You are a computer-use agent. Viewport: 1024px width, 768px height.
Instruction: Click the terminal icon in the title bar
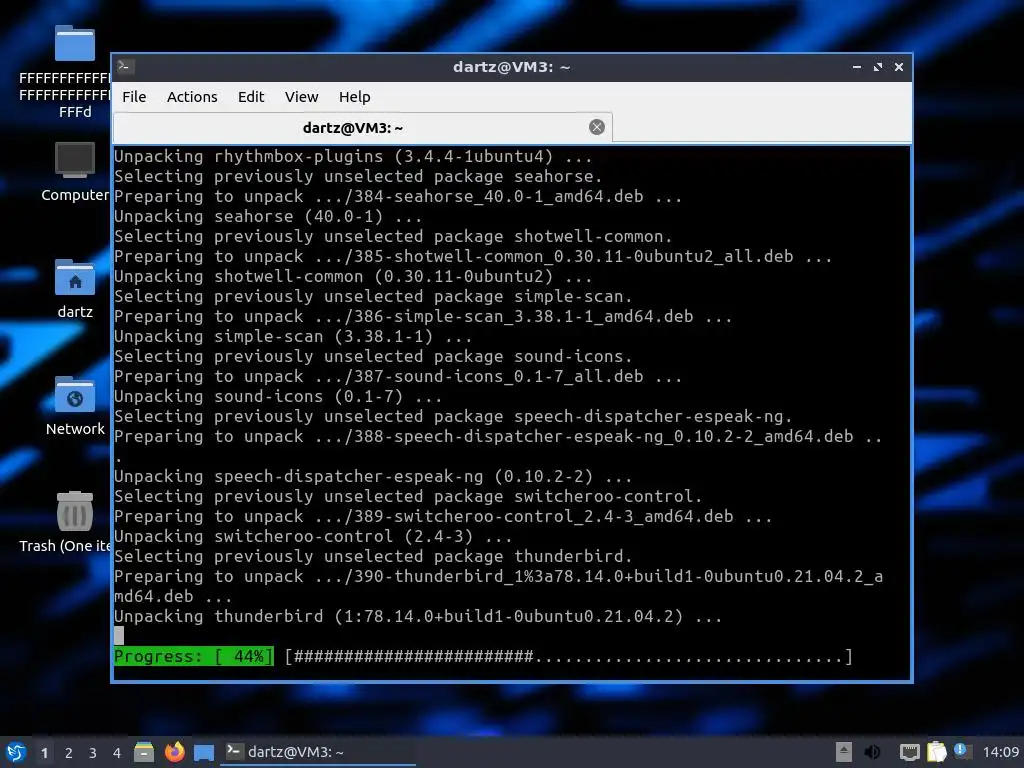125,67
